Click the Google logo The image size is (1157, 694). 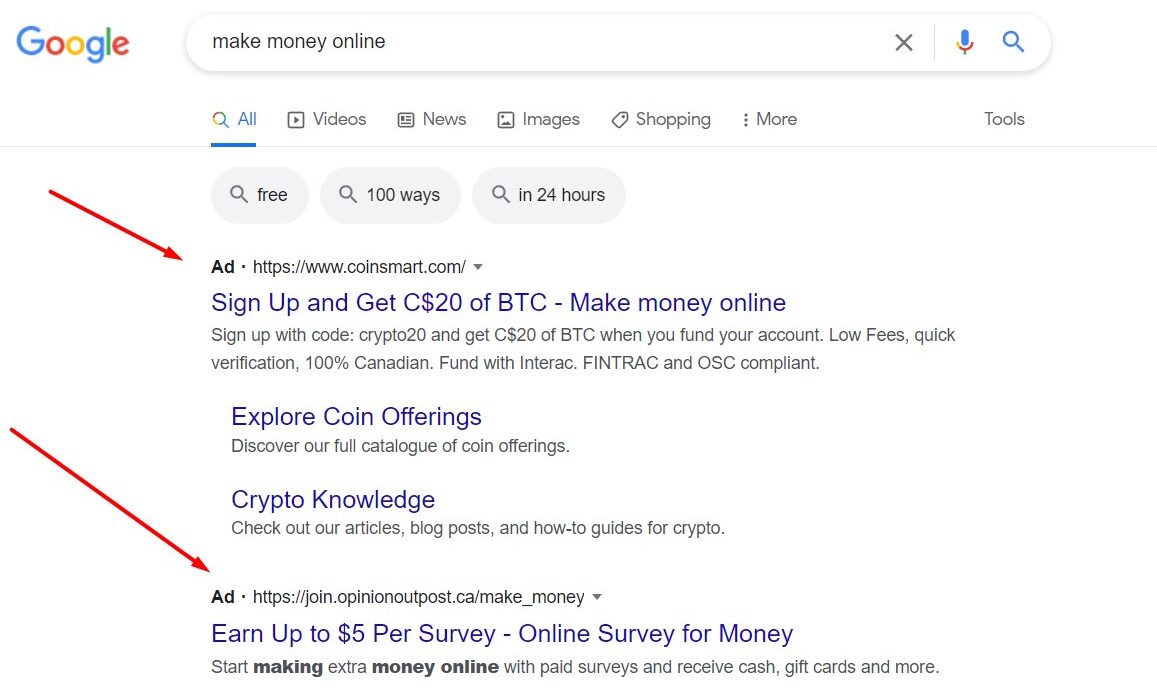(x=73, y=44)
